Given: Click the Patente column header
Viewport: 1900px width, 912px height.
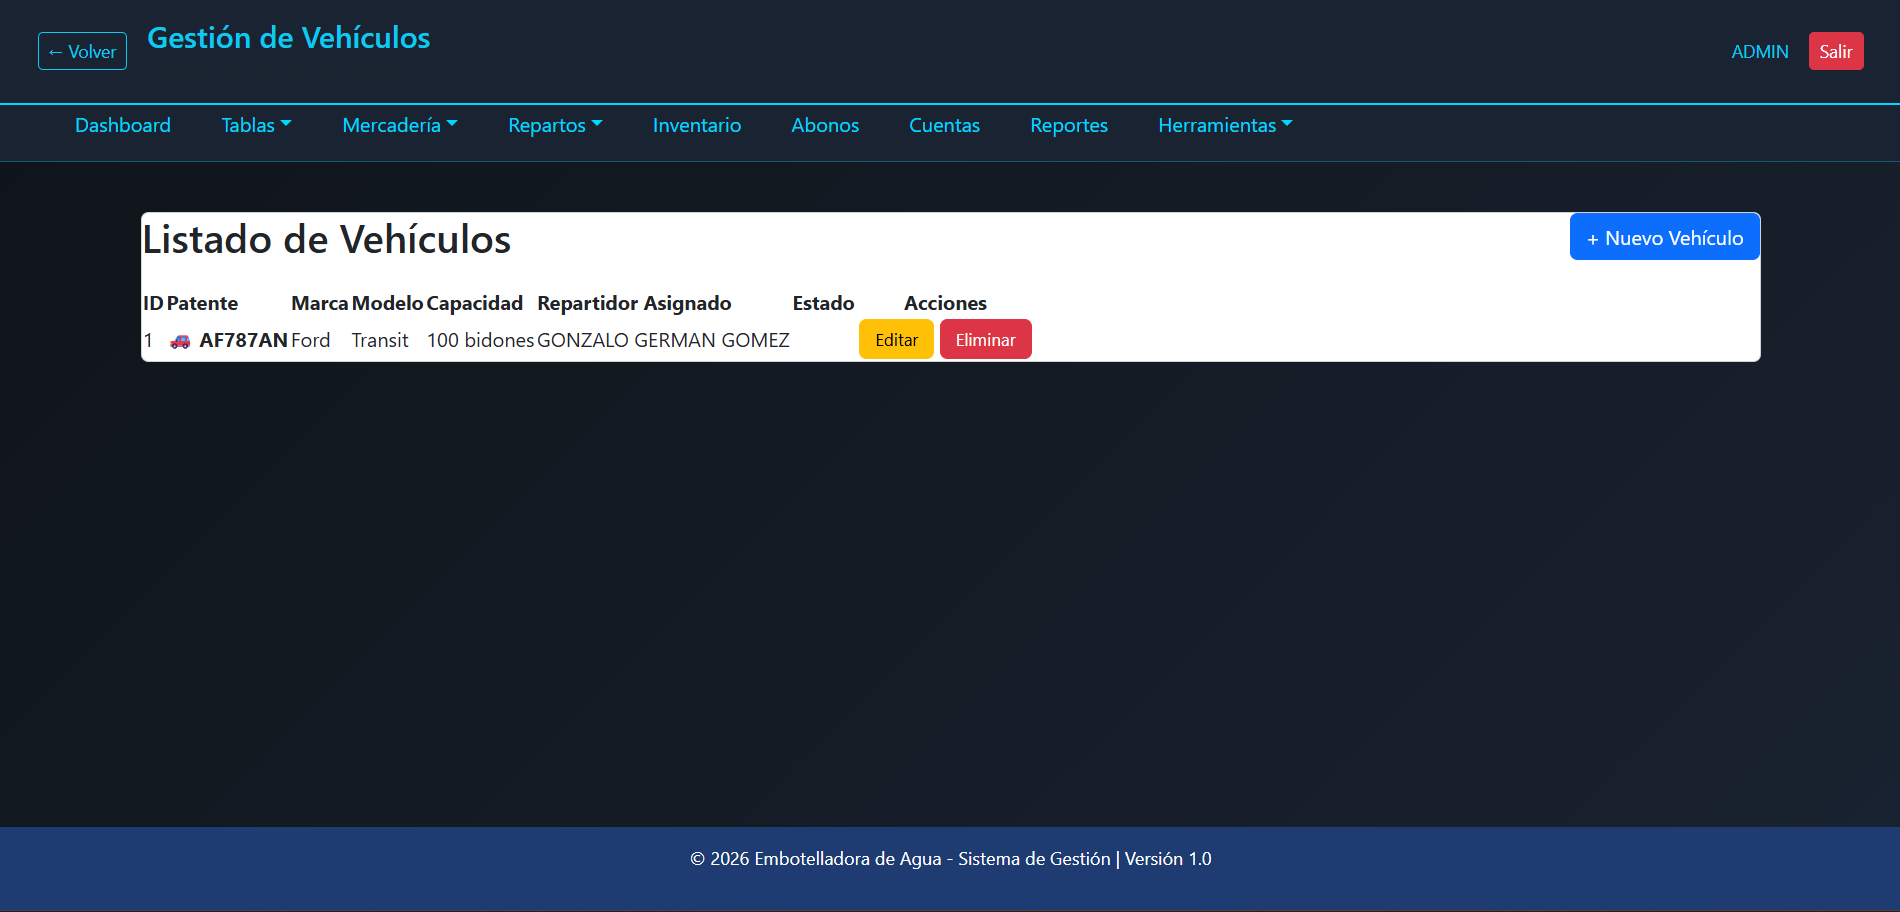Looking at the screenshot, I should [x=202, y=303].
